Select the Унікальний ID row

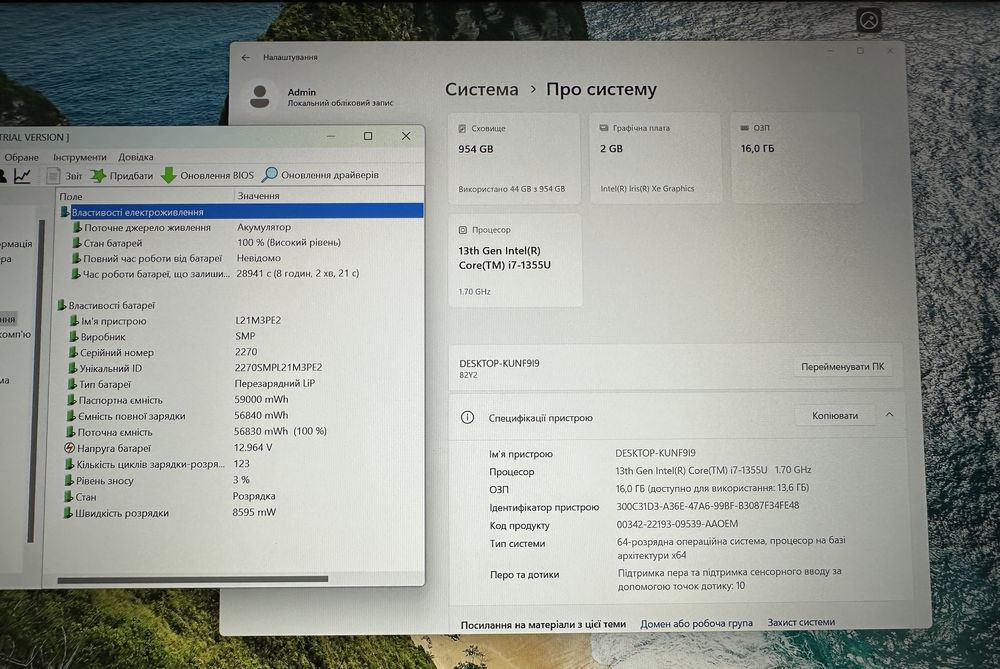click(x=240, y=368)
